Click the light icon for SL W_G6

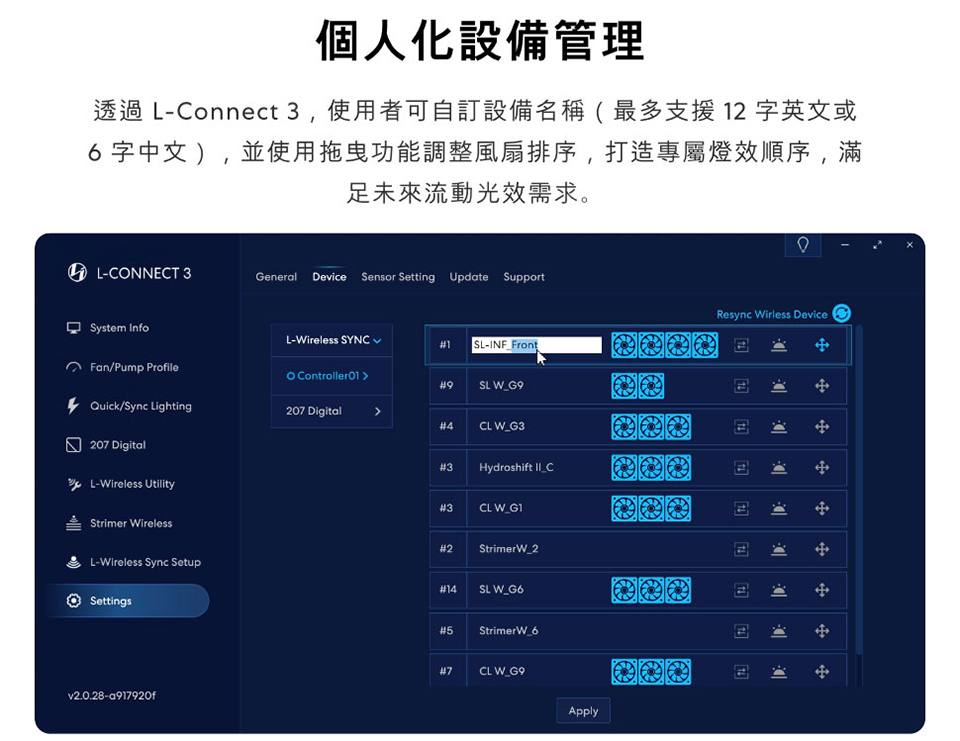tap(778, 590)
